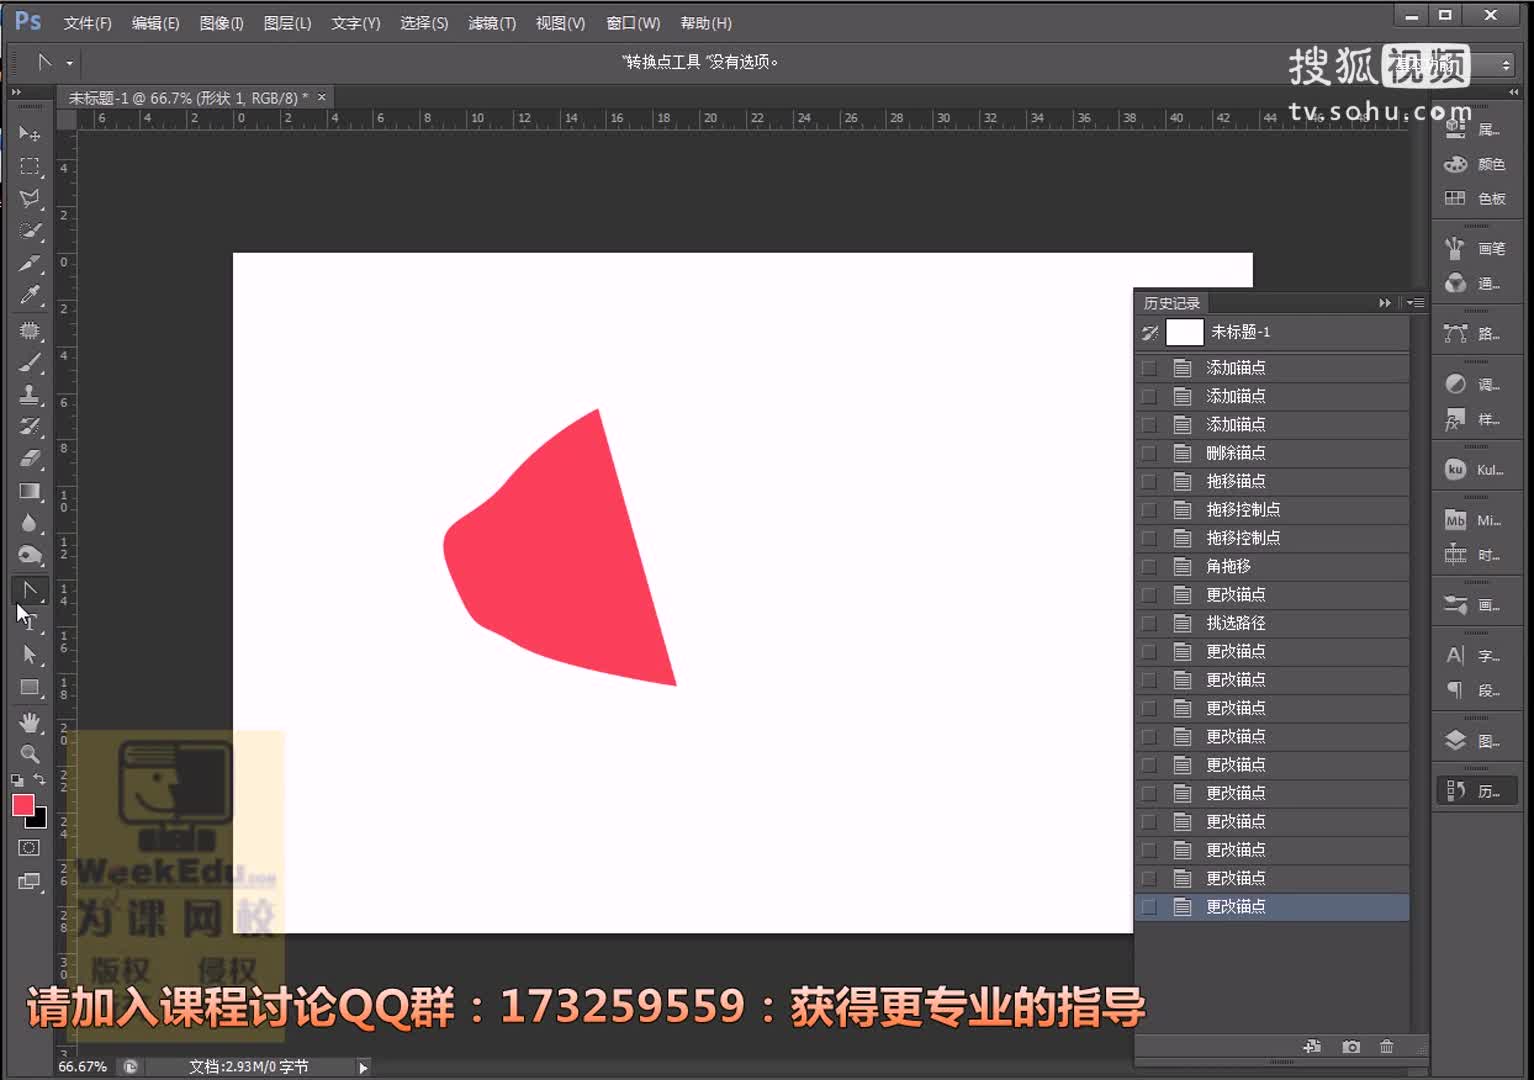Select the Type tool

[30, 622]
